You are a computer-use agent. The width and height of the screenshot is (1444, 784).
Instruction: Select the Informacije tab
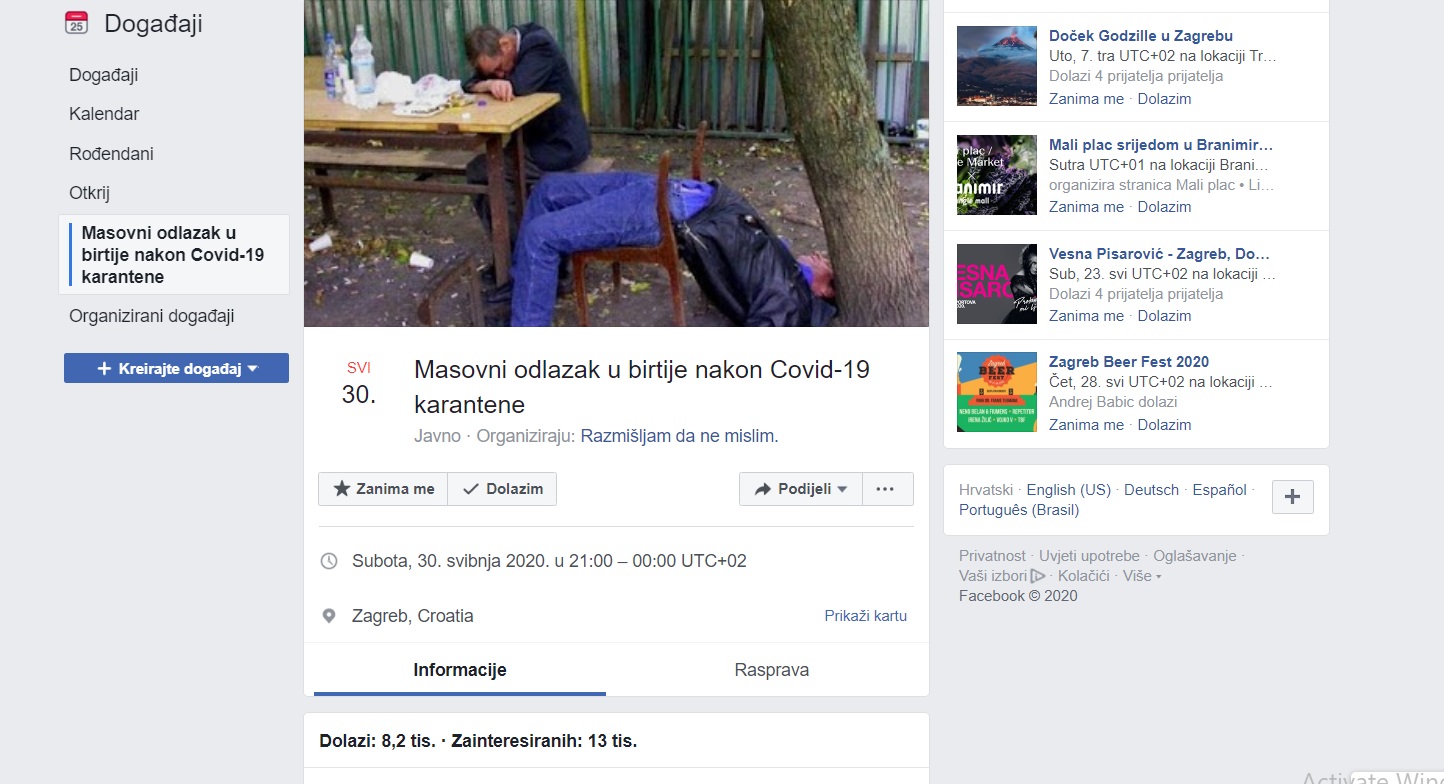[460, 670]
